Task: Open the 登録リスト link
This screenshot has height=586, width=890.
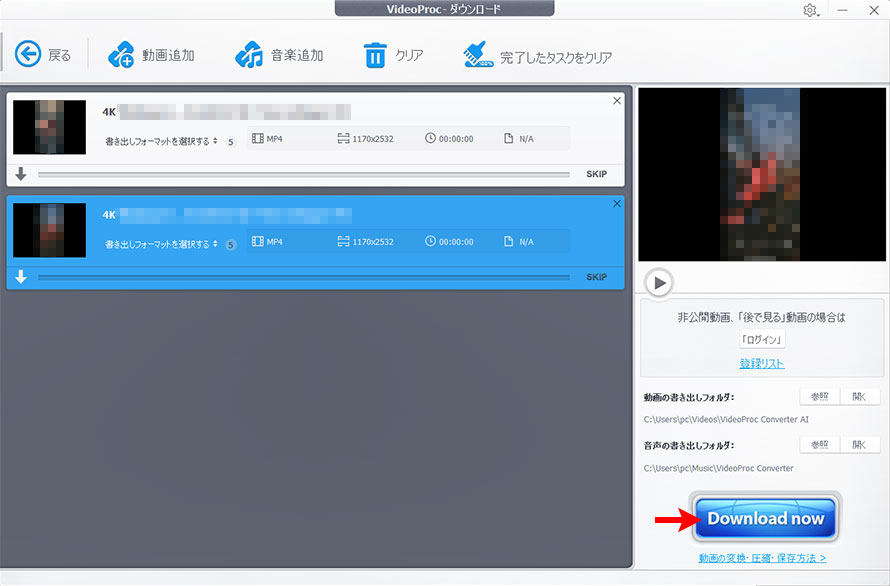Action: (762, 363)
